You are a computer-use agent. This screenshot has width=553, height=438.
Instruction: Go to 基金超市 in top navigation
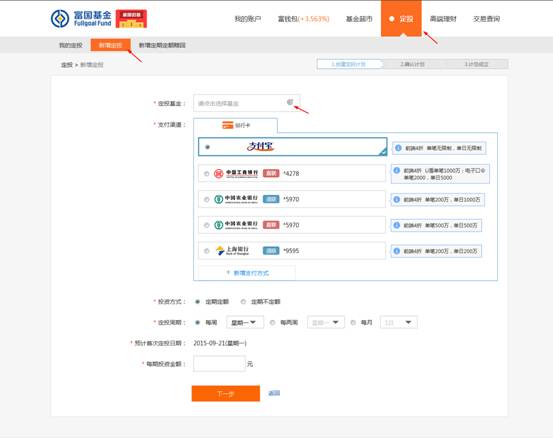[x=359, y=19]
